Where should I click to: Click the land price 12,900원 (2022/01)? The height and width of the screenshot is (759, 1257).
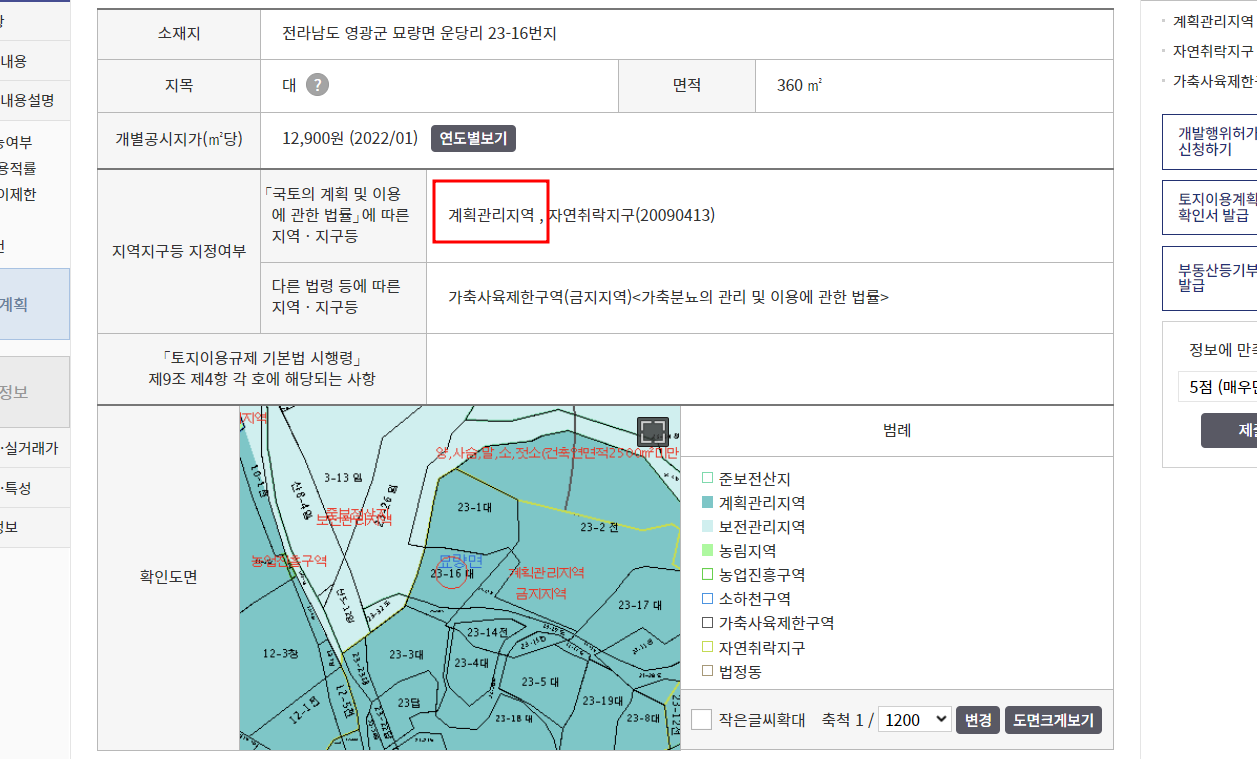tap(350, 138)
